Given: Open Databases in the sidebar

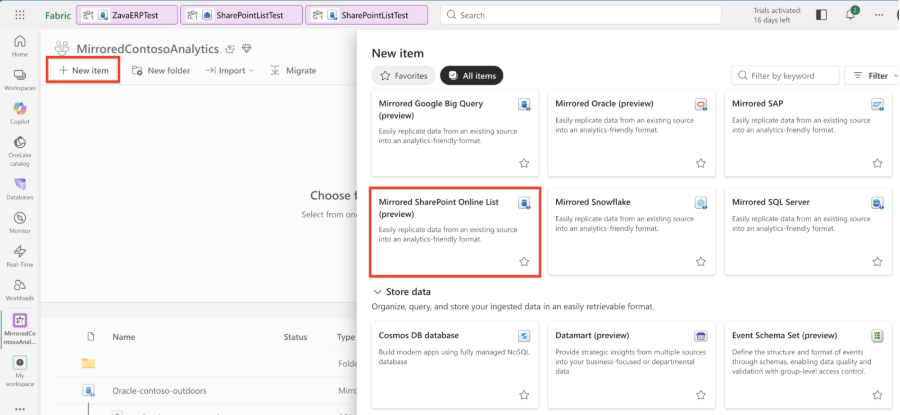Looking at the screenshot, I should [20, 189].
